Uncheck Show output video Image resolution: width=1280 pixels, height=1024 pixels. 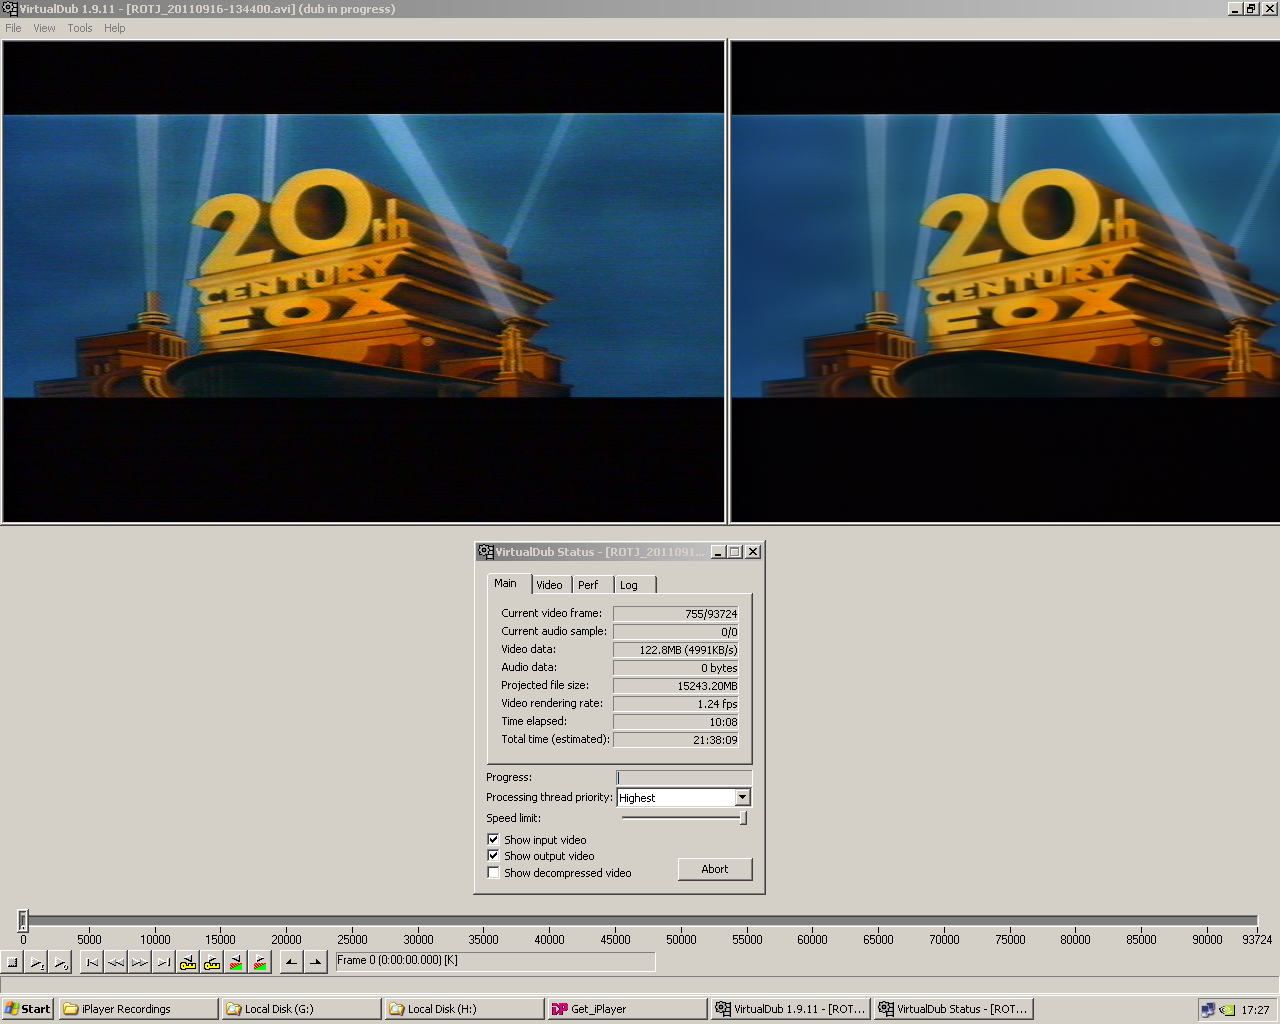(493, 856)
